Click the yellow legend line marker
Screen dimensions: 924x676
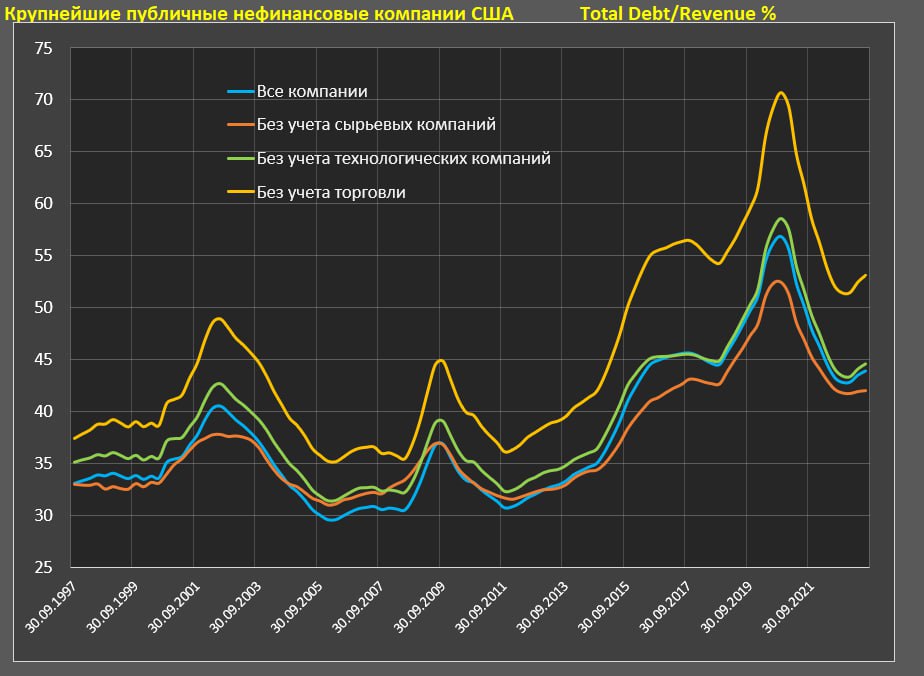coord(241,192)
